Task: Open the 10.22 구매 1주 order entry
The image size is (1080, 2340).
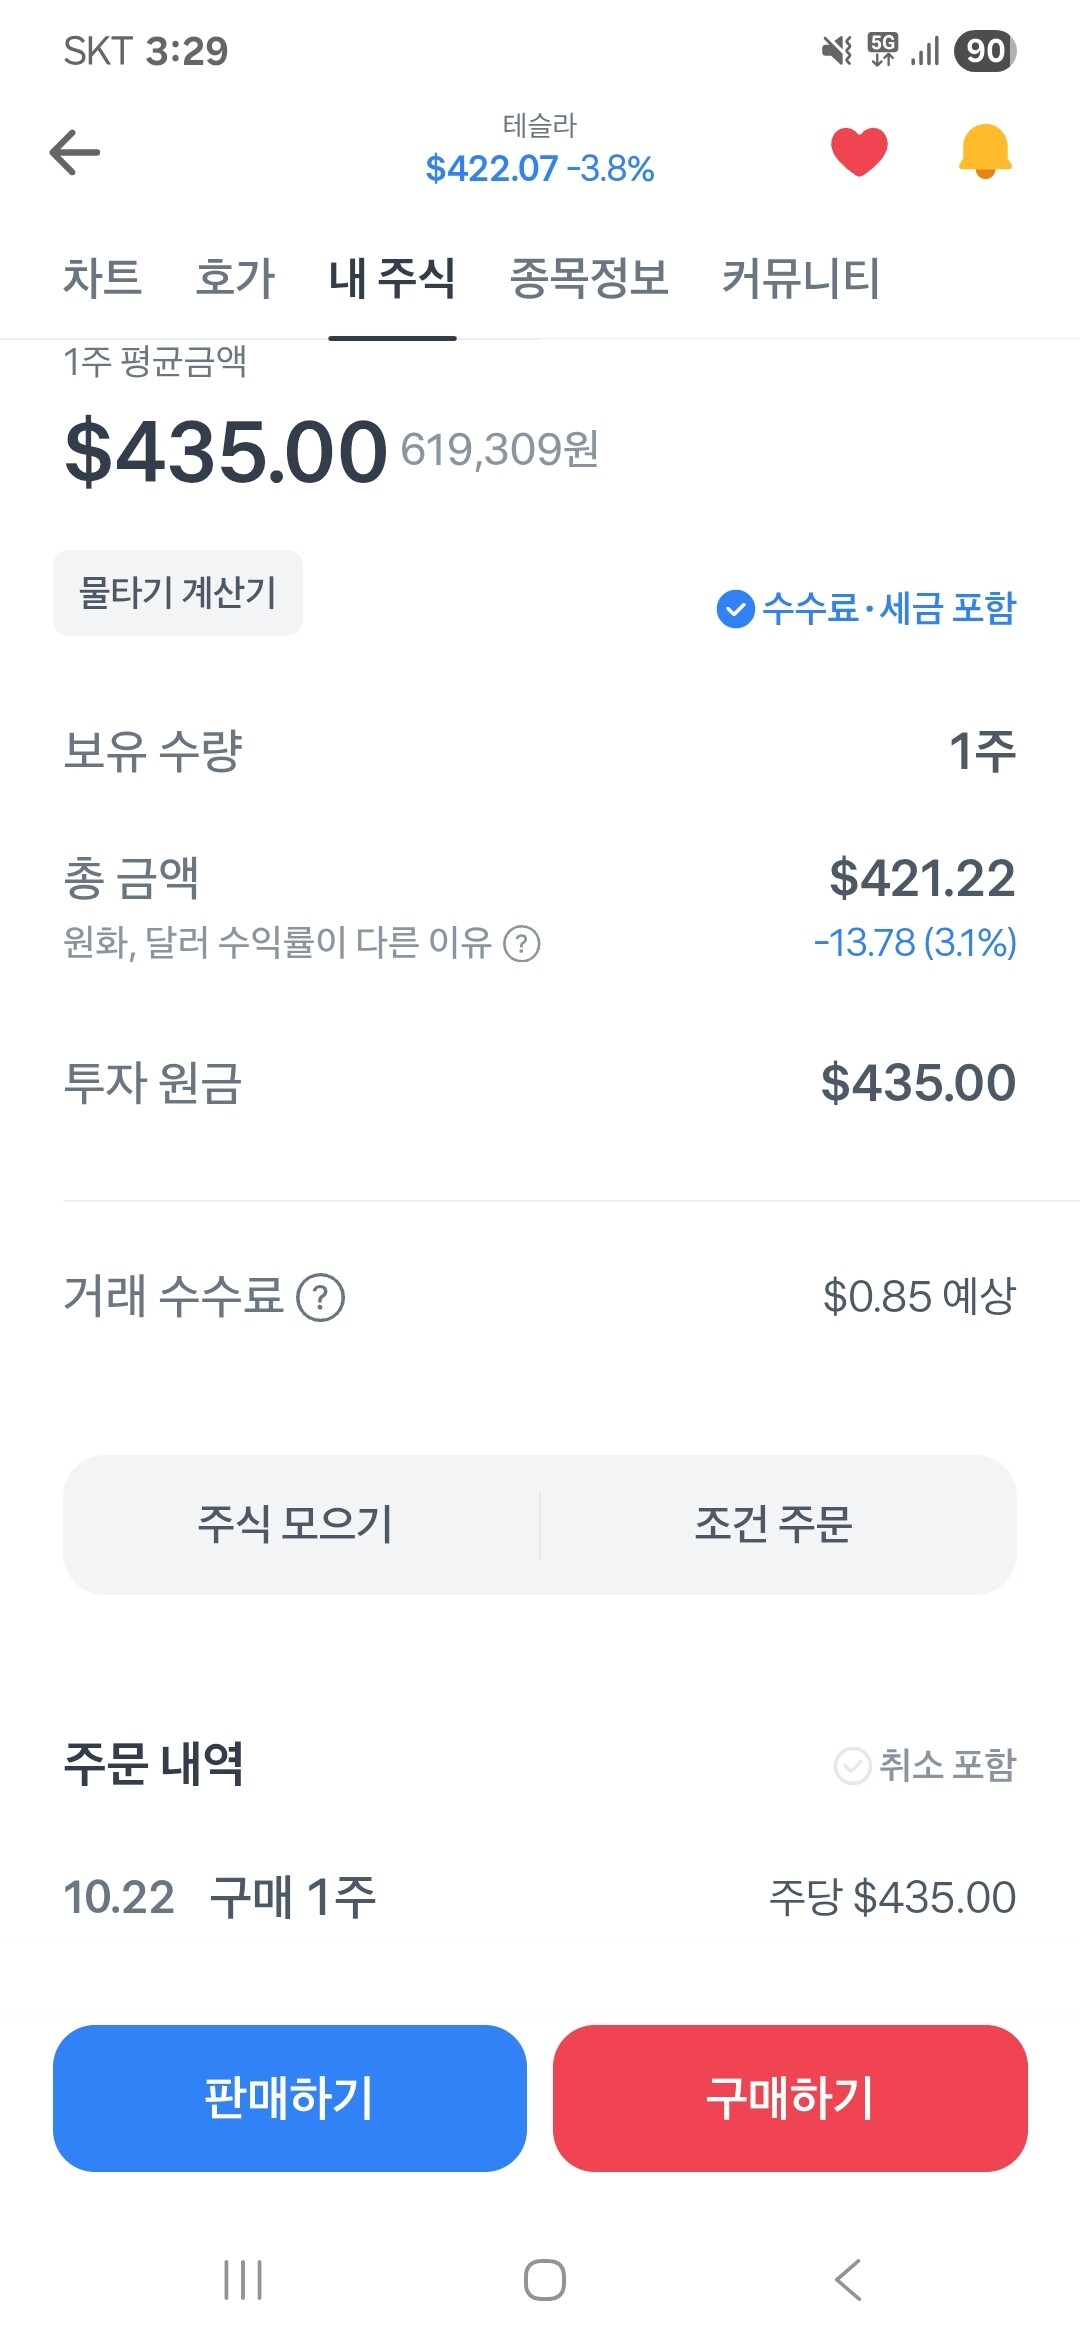Action: [540, 1897]
